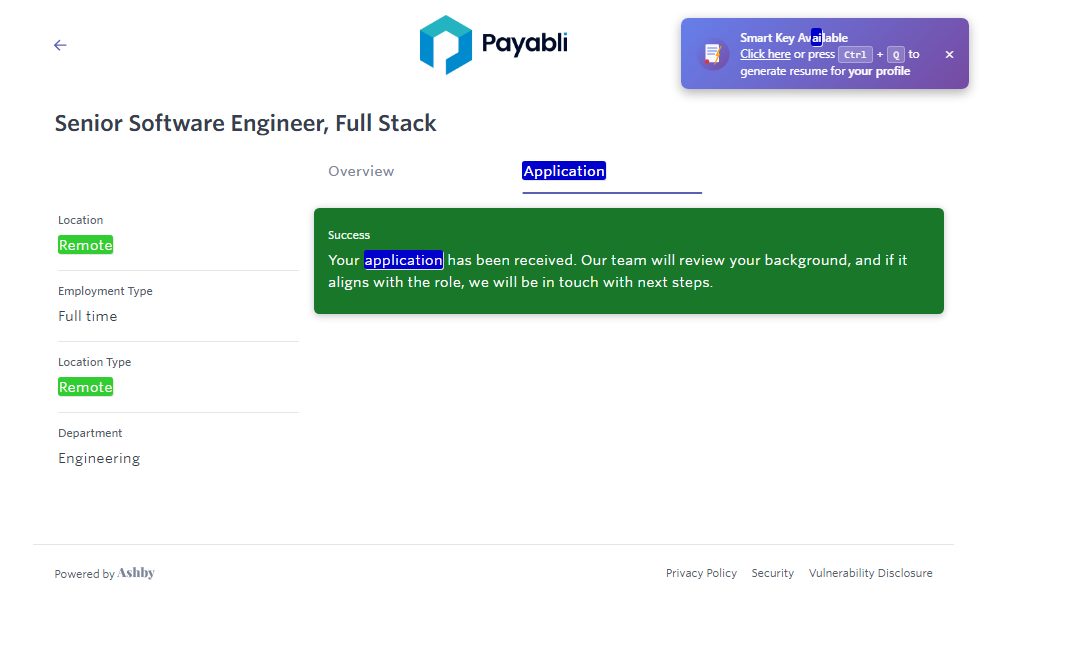Click the highlighted word "application" in message

(x=403, y=260)
